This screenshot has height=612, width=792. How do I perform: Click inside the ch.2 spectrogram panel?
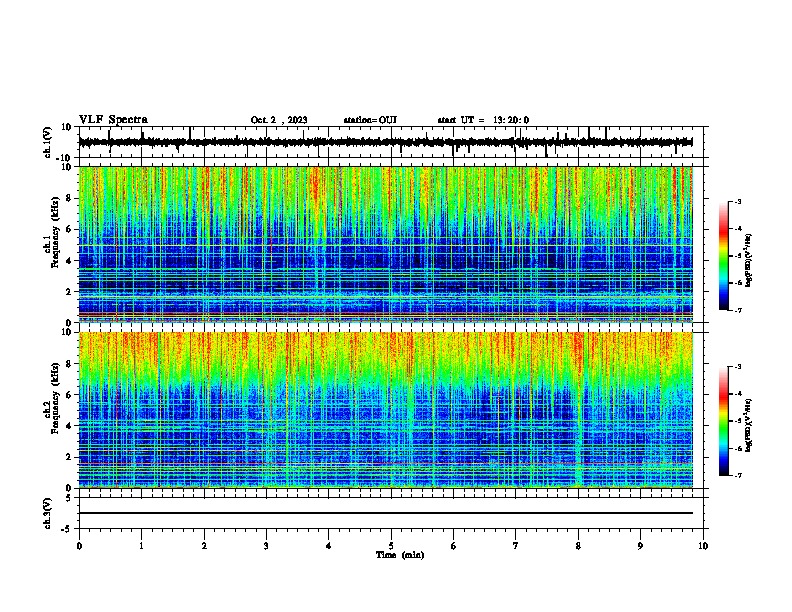pos(386,410)
